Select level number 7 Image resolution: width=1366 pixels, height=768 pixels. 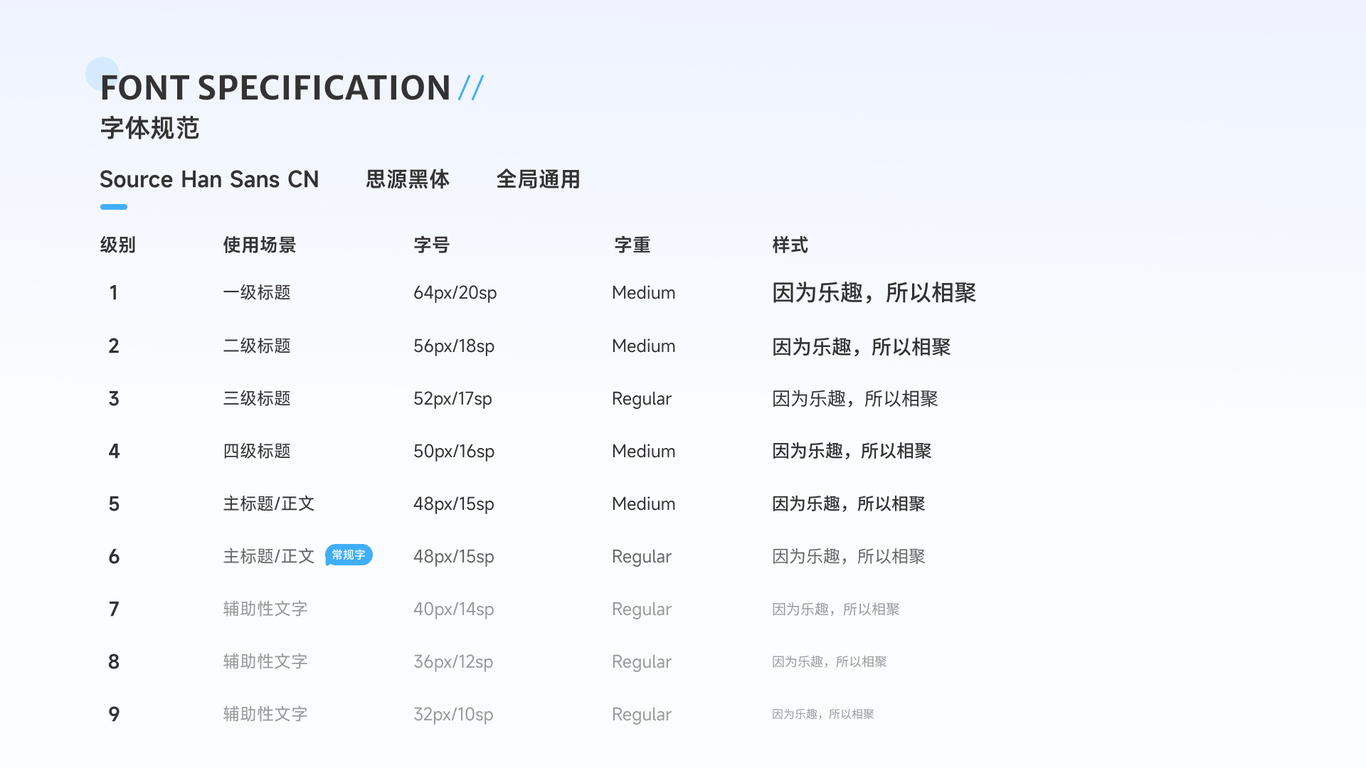114,609
